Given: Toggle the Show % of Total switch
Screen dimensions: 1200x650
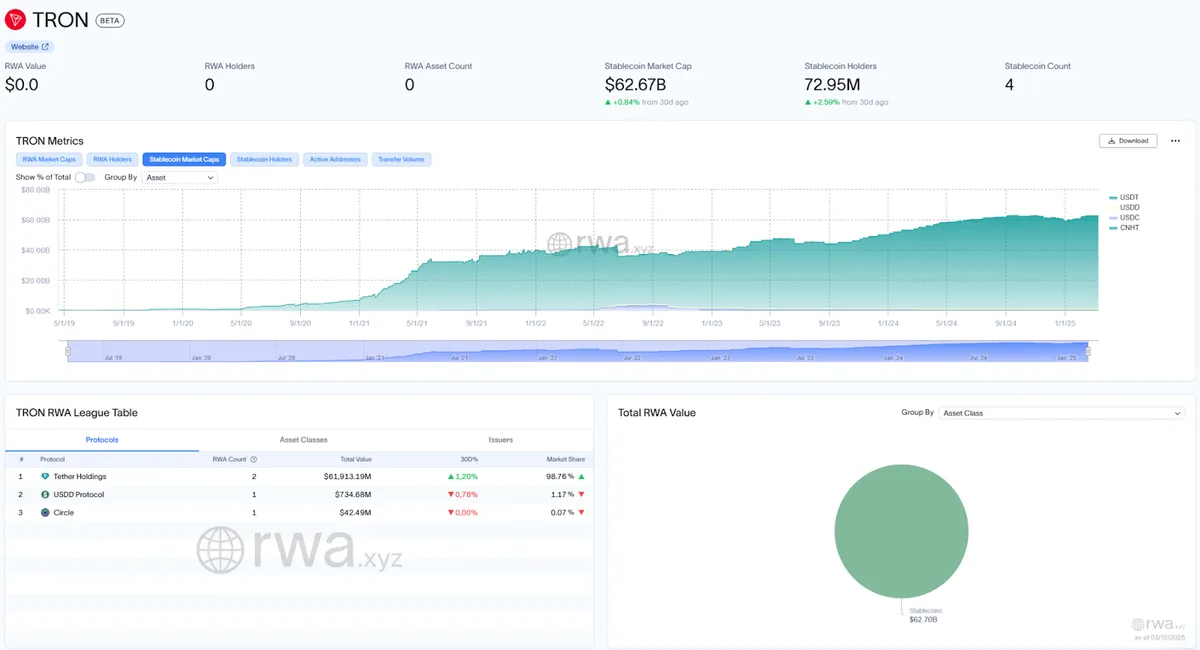Looking at the screenshot, I should [85, 177].
